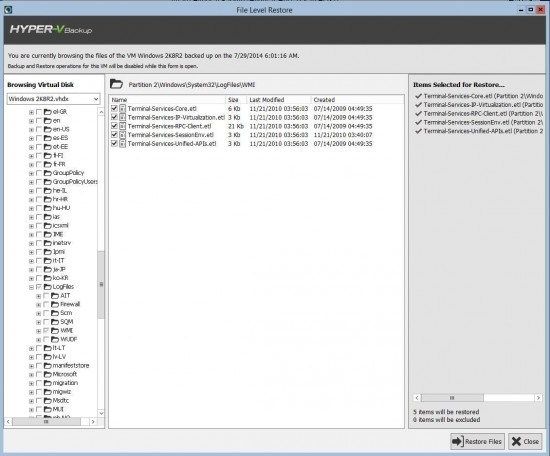Uncheck Terminal-Services-Unified-APIs.etl checkbox
Viewport: 550px width, 456px height.
tap(114, 143)
